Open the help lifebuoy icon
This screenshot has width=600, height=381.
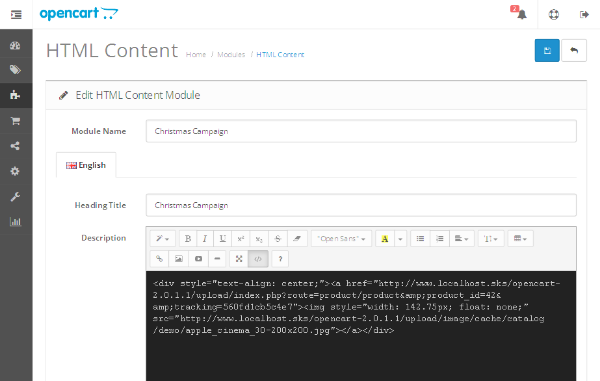(x=553, y=15)
